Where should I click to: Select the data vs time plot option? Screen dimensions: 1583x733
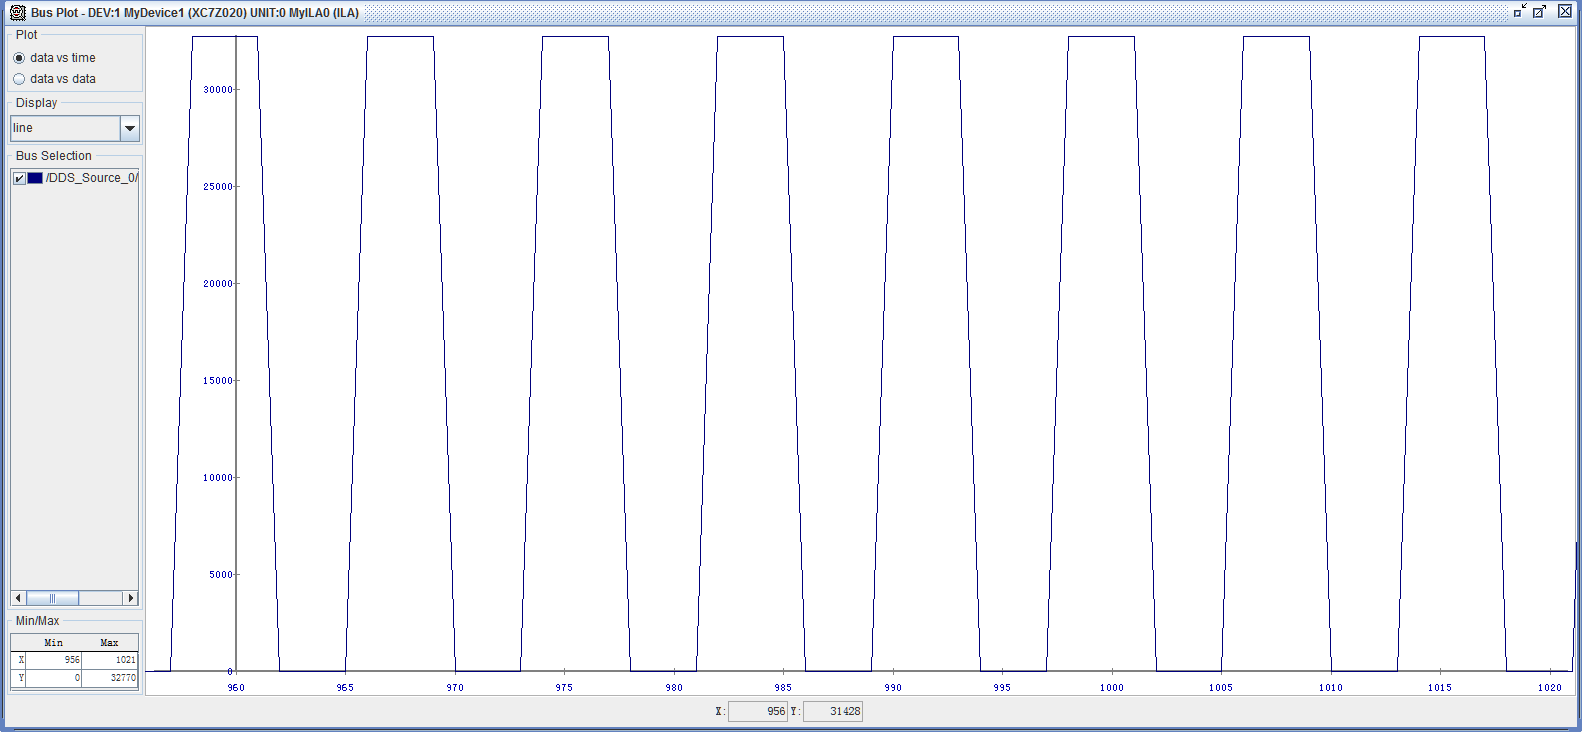click(19, 58)
